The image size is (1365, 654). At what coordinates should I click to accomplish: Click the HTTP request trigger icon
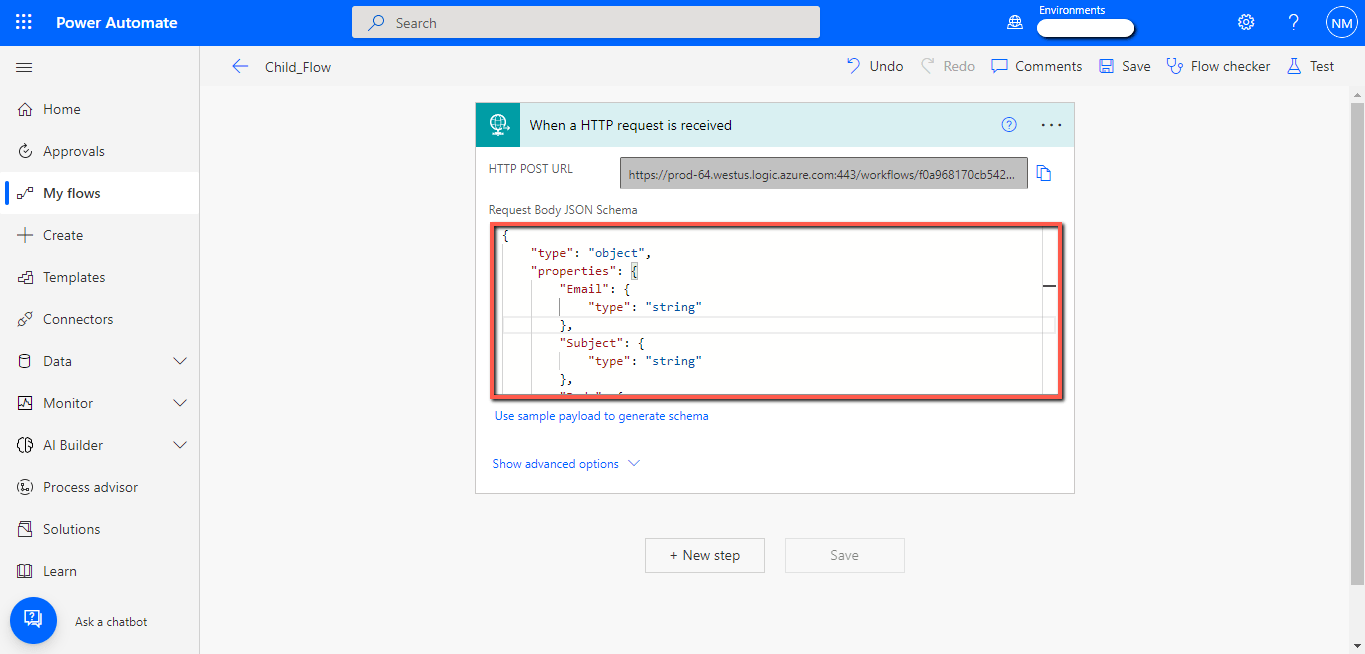(498, 125)
